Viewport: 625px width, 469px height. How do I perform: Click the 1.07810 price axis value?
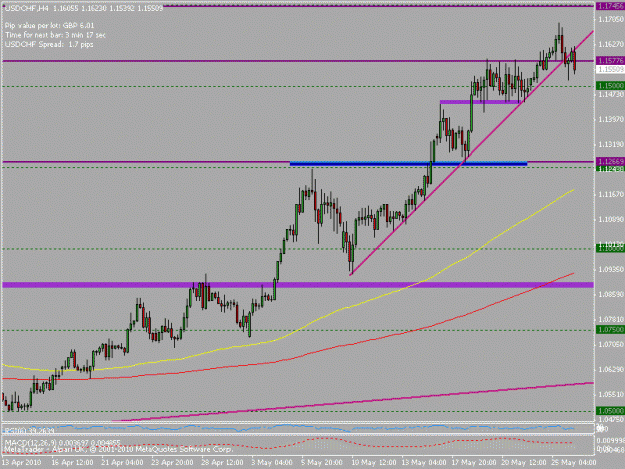click(x=611, y=319)
